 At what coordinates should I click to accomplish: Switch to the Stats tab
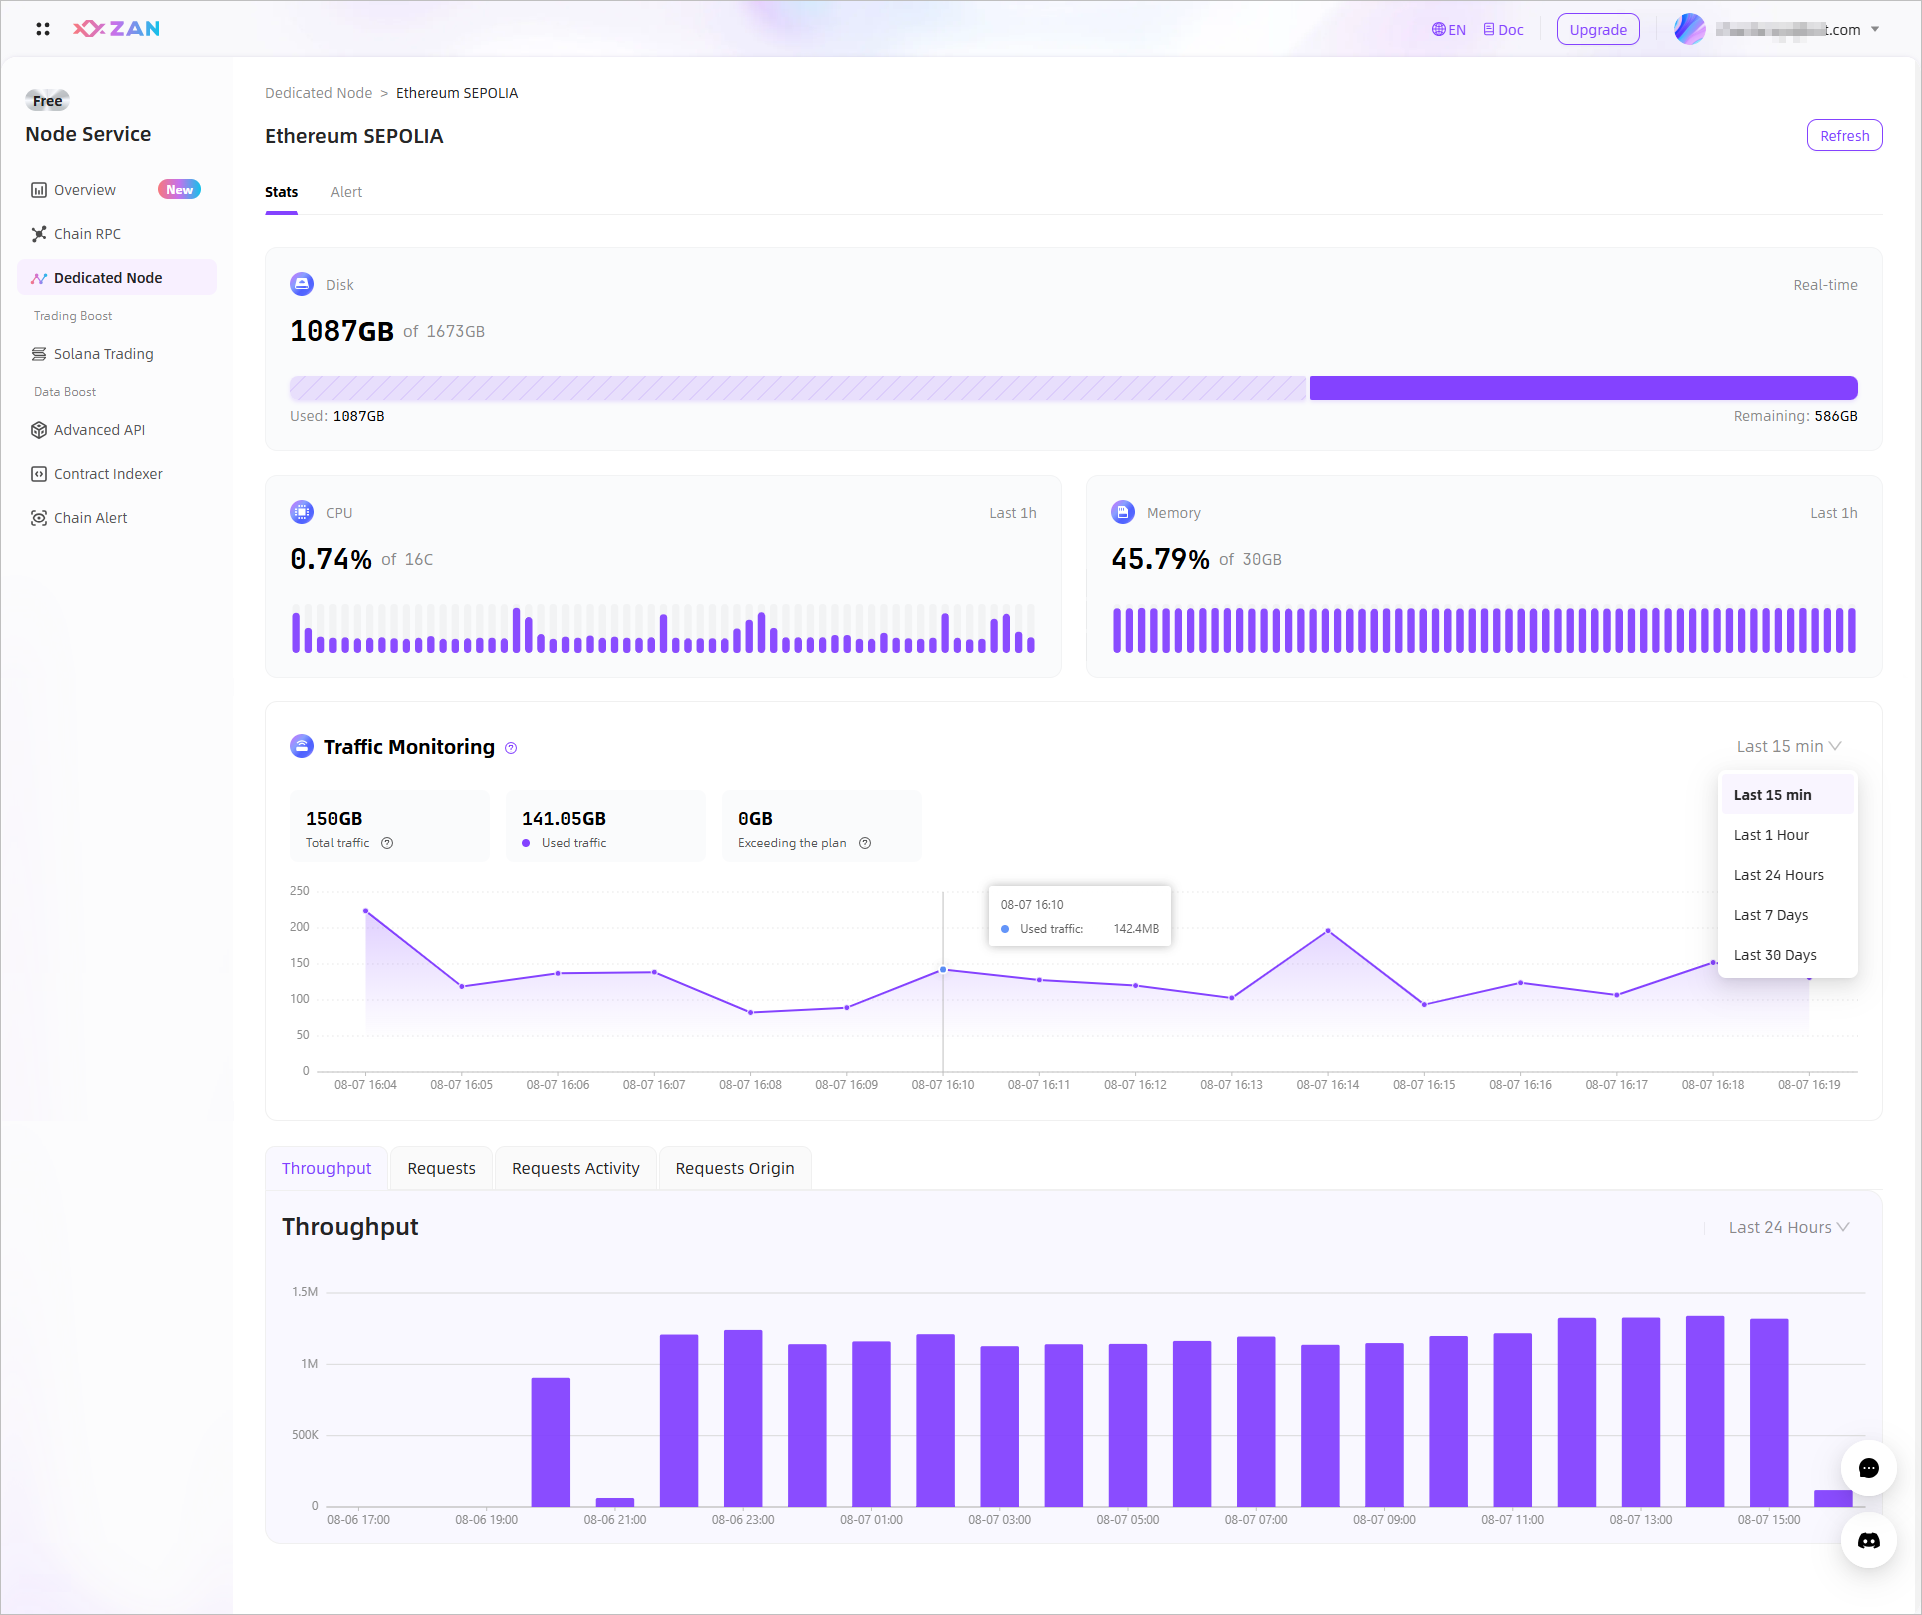click(x=281, y=192)
